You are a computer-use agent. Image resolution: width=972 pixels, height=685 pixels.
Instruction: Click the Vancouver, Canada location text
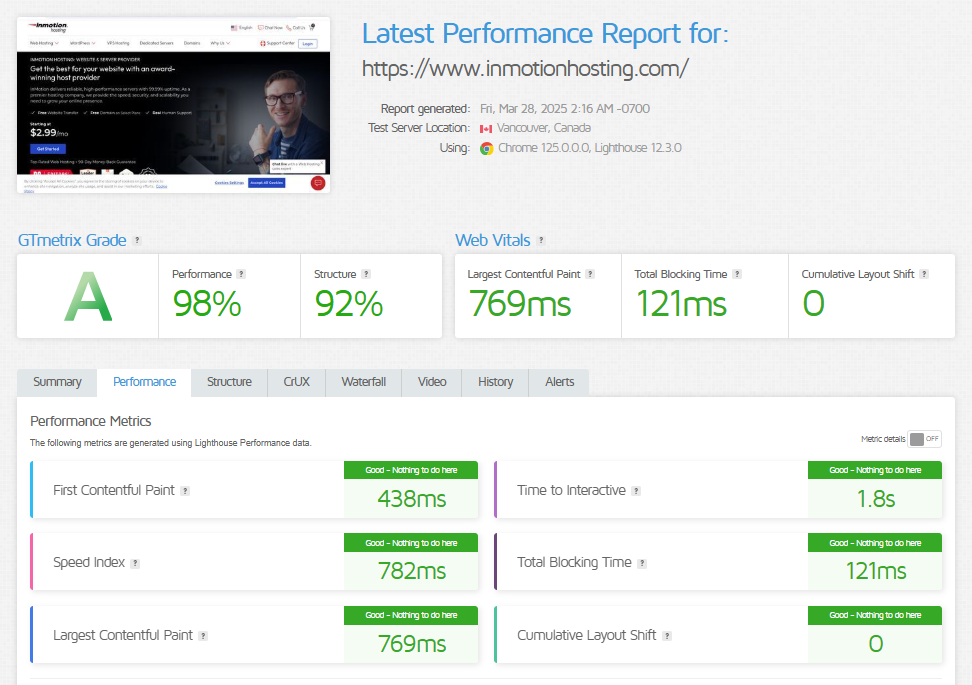pos(544,128)
